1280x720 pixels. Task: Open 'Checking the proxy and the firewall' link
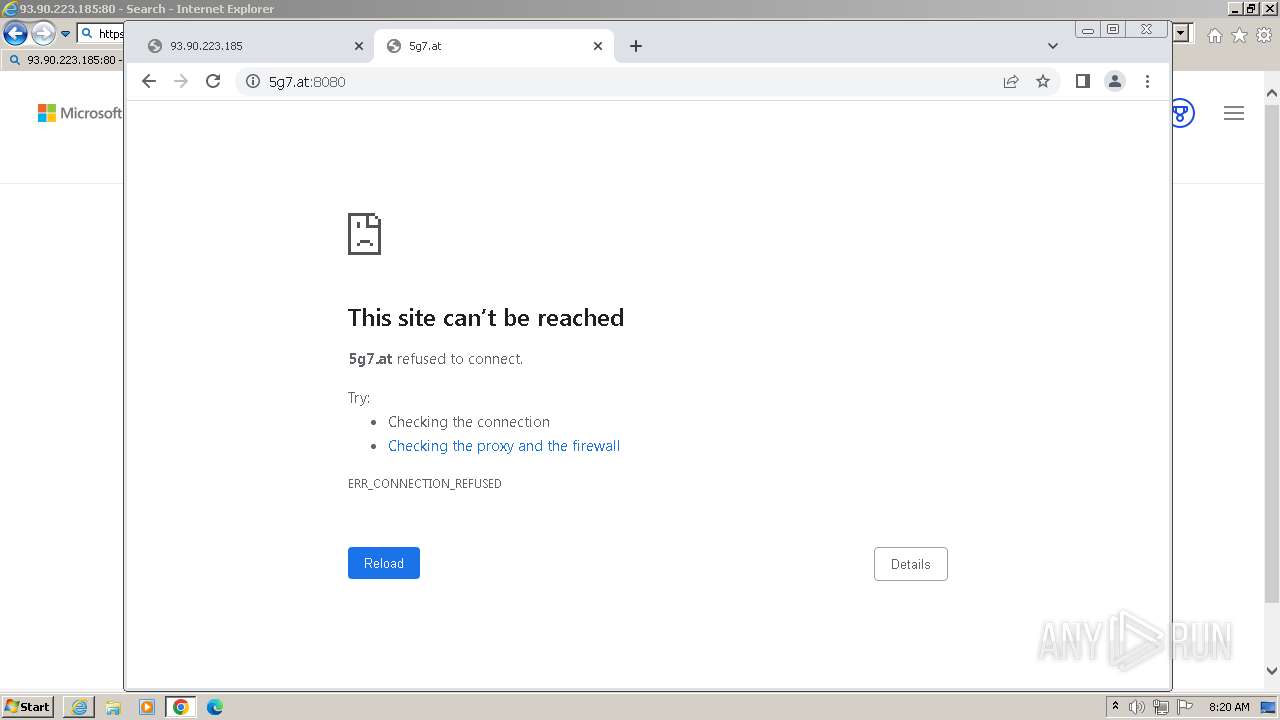click(x=504, y=446)
